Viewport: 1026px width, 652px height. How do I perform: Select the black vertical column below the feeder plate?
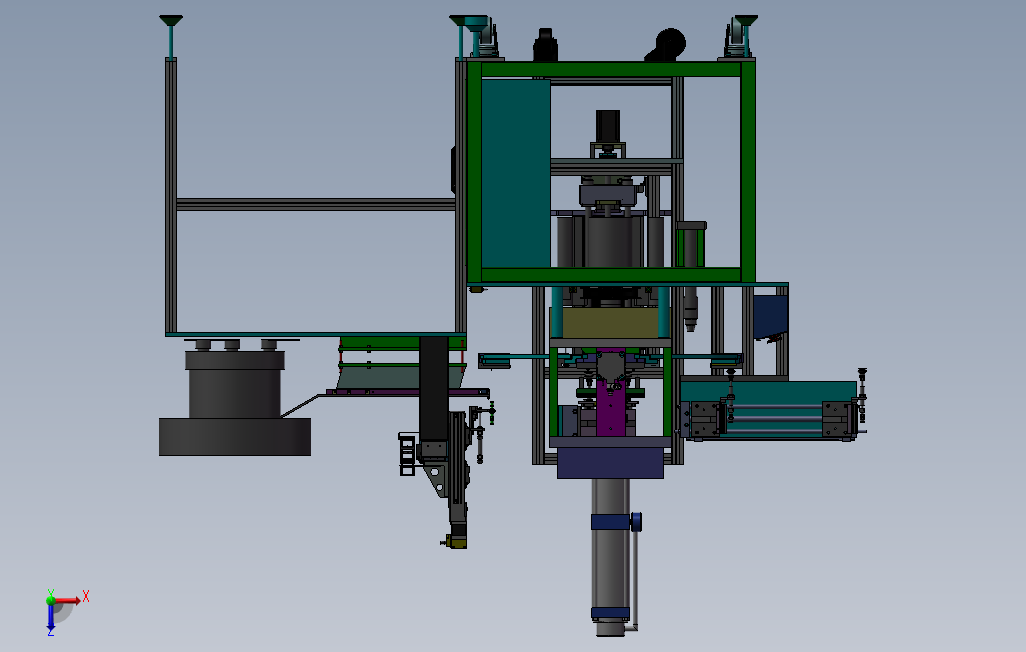(434, 388)
